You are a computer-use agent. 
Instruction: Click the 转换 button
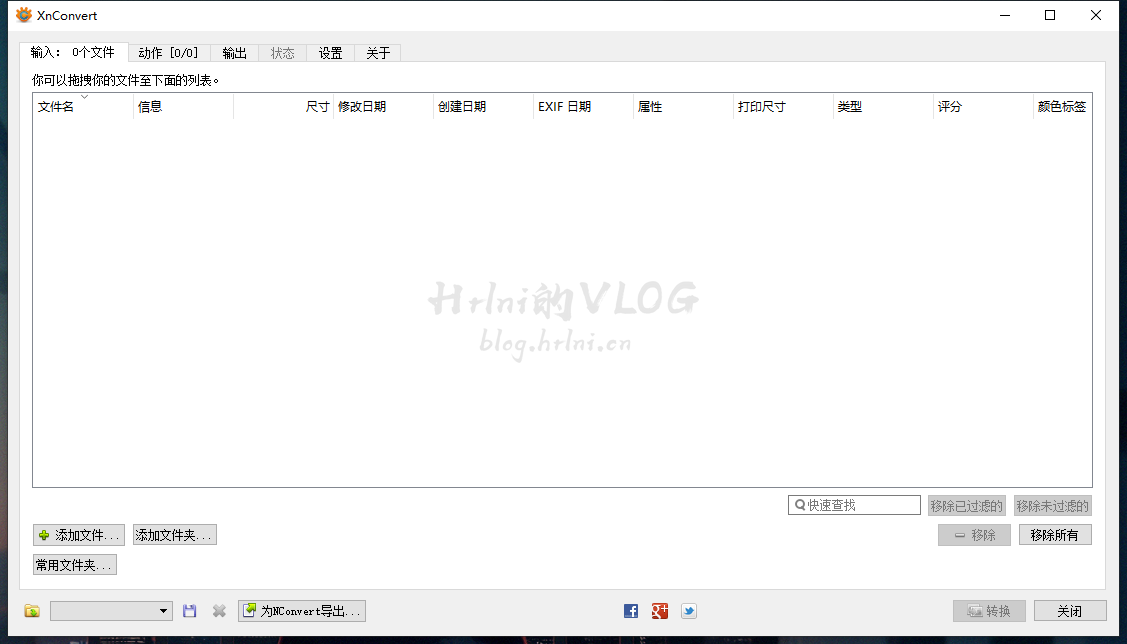pos(990,611)
